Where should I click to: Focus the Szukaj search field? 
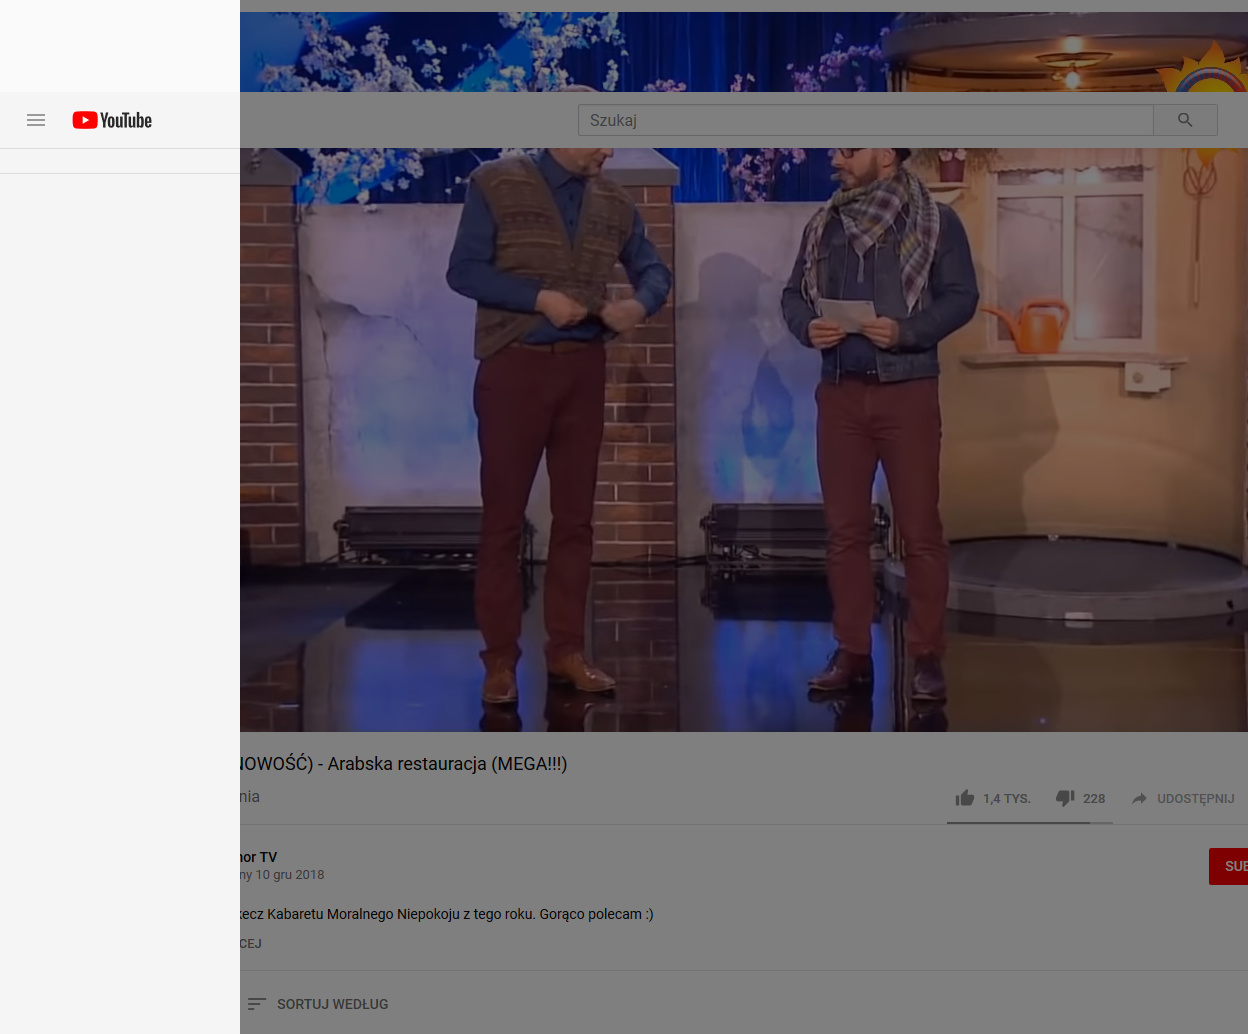pos(866,120)
